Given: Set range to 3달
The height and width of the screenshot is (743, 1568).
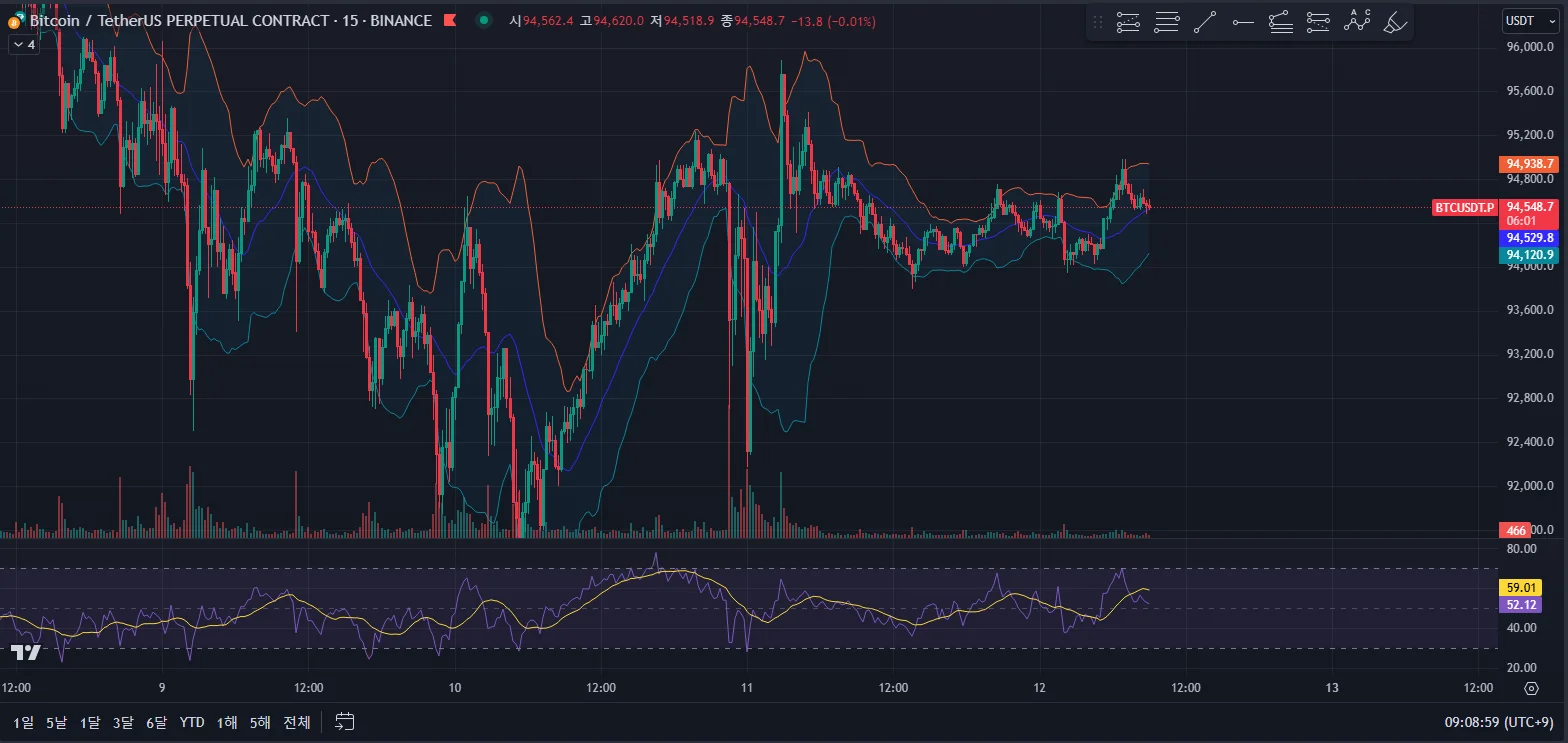Looking at the screenshot, I should pos(123,722).
